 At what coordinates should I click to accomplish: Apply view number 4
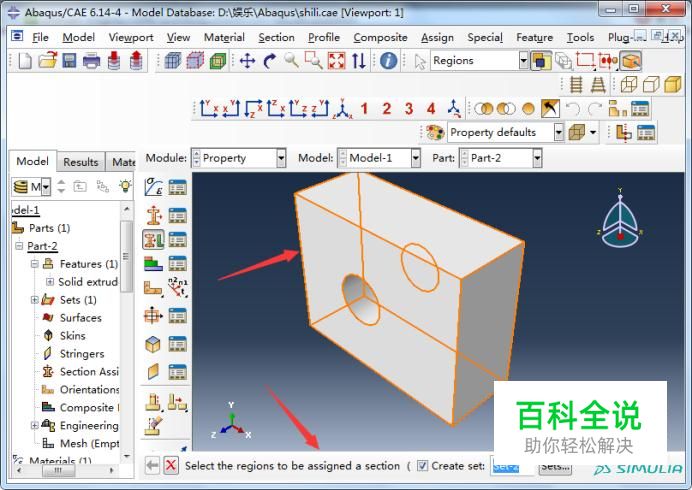pos(431,108)
